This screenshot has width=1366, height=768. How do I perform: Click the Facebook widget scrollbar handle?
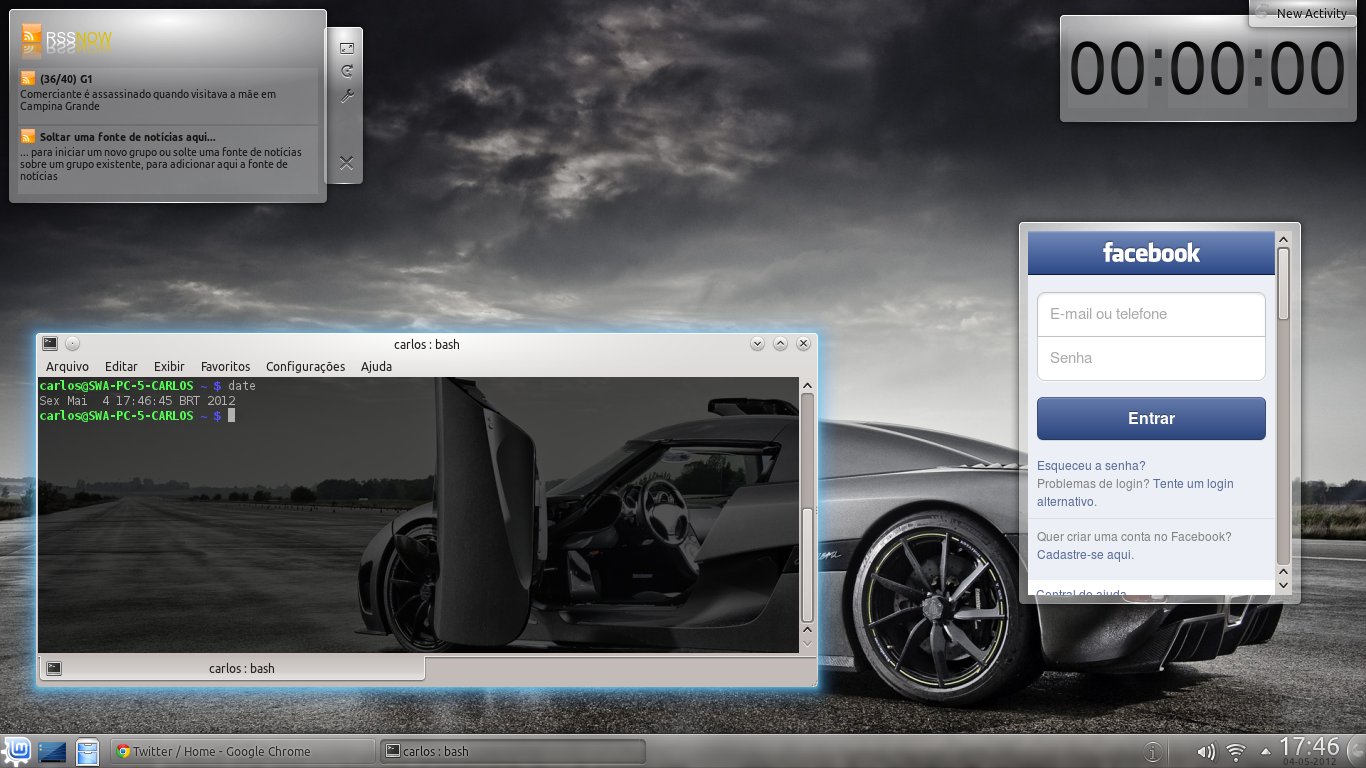pyautogui.click(x=1284, y=284)
